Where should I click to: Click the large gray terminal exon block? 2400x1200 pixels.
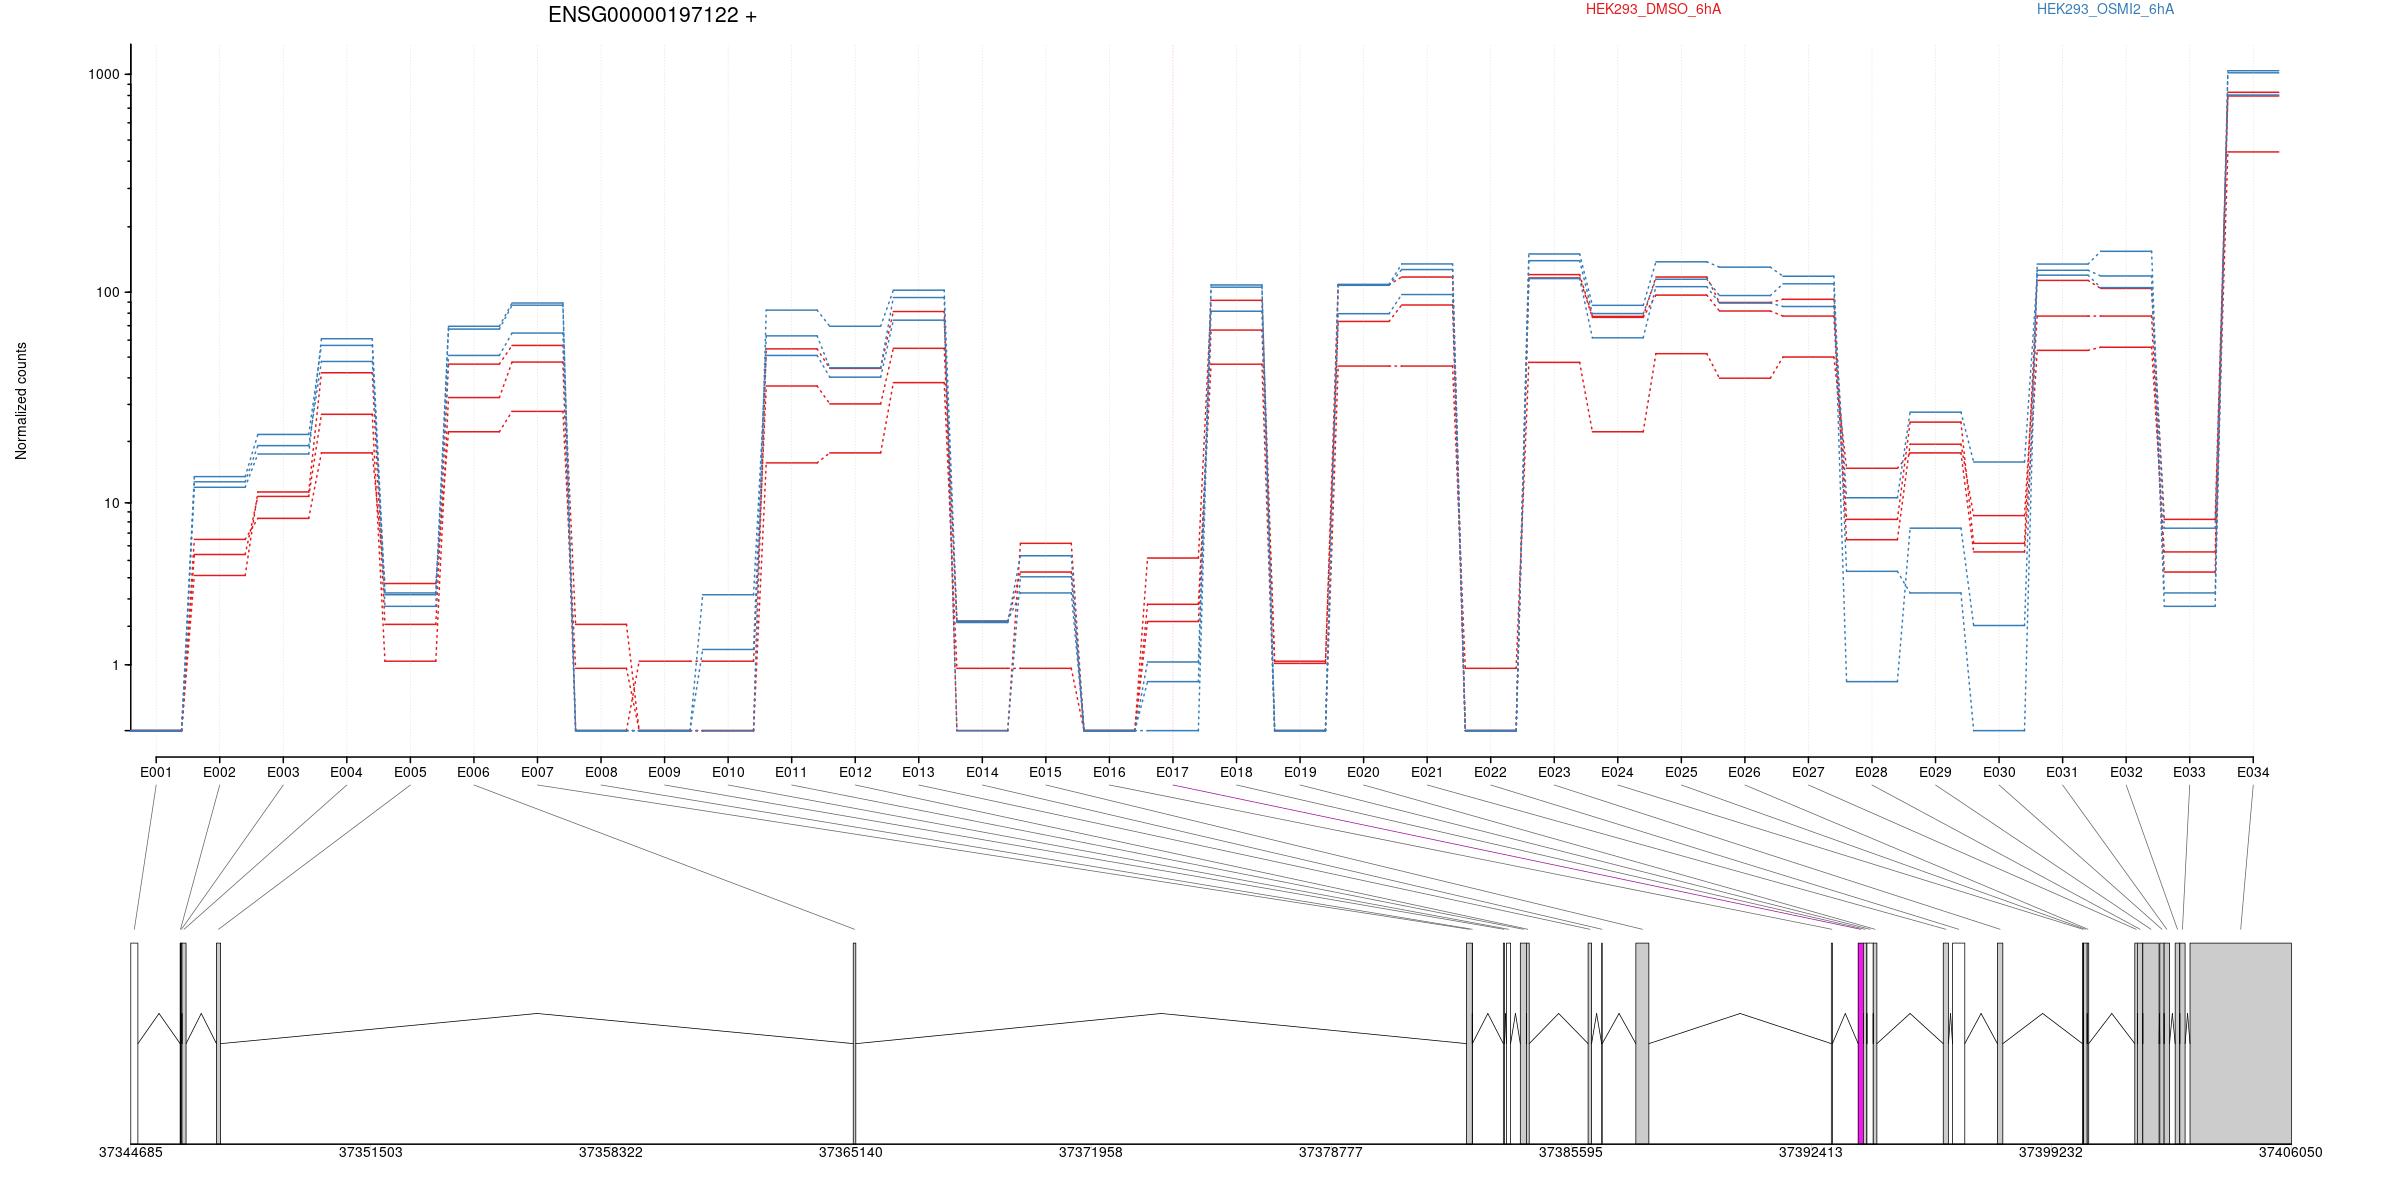tap(2240, 1043)
